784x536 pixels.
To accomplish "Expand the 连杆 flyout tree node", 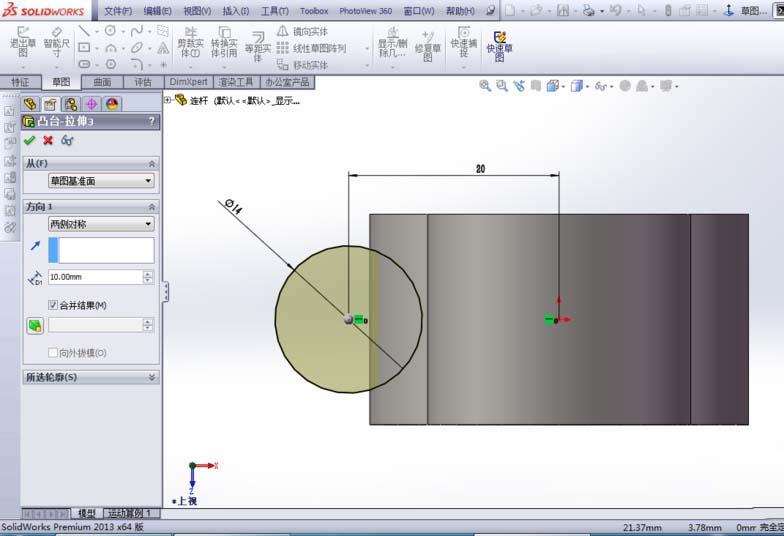I will pyautogui.click(x=168, y=100).
